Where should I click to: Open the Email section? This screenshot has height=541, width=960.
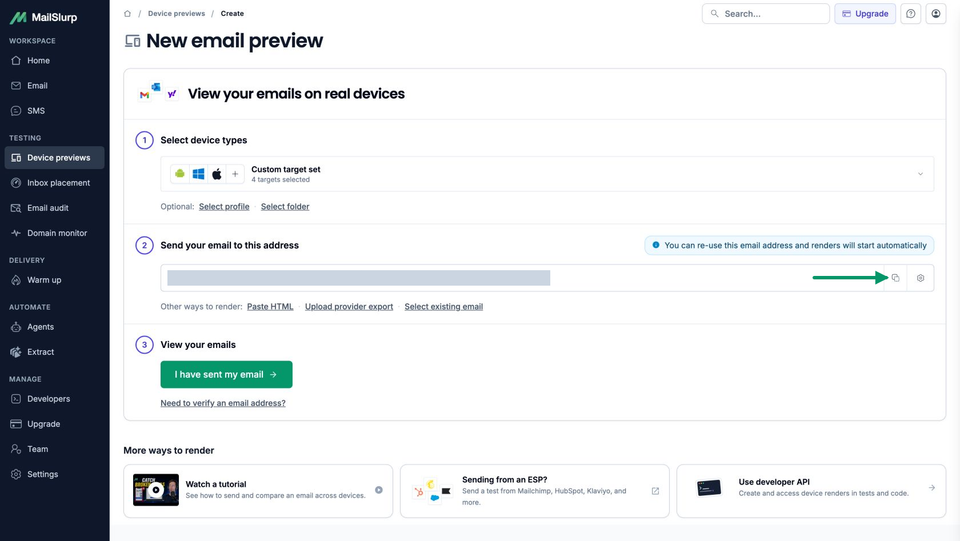[x=54, y=86]
